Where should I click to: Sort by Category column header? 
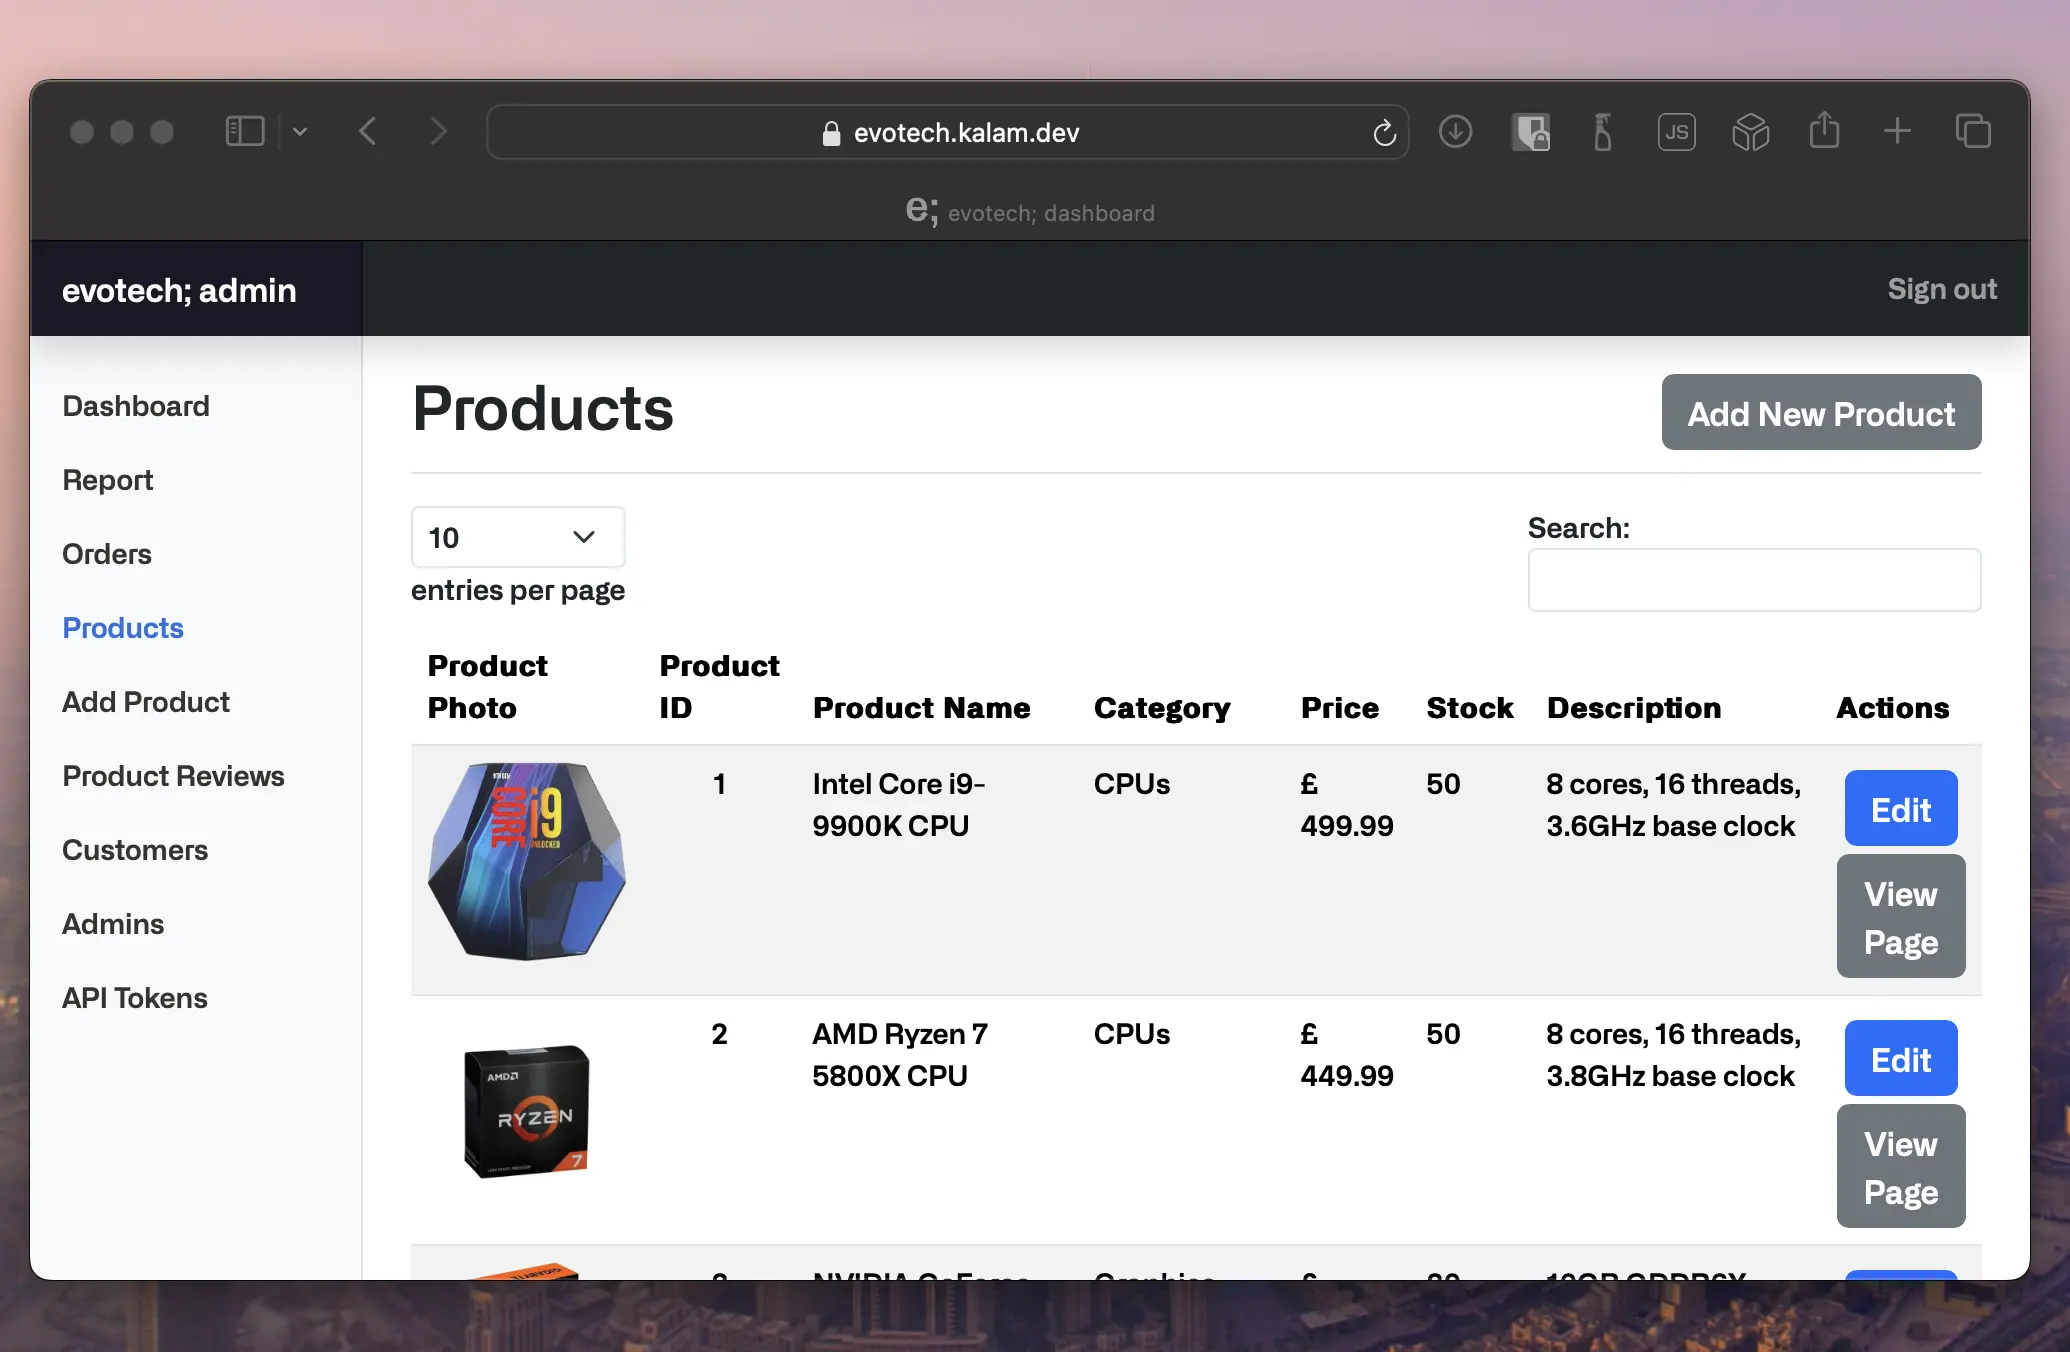coord(1162,708)
